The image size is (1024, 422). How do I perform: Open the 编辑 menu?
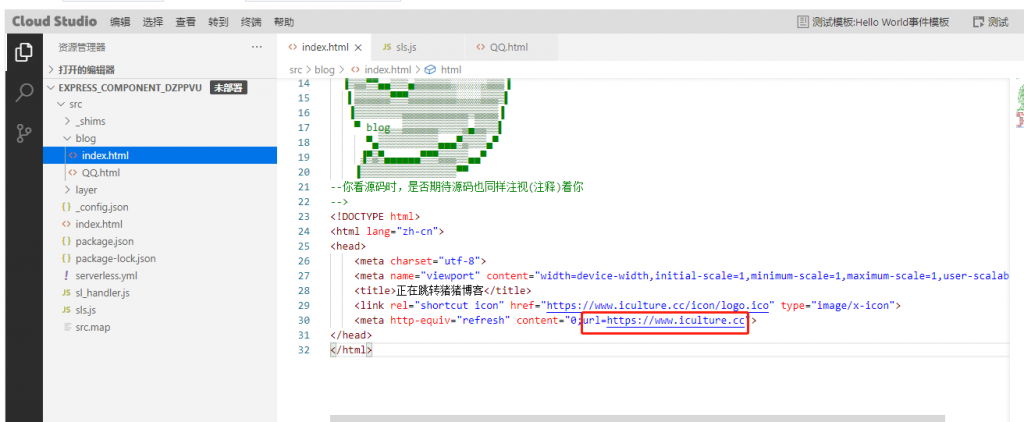coord(120,21)
